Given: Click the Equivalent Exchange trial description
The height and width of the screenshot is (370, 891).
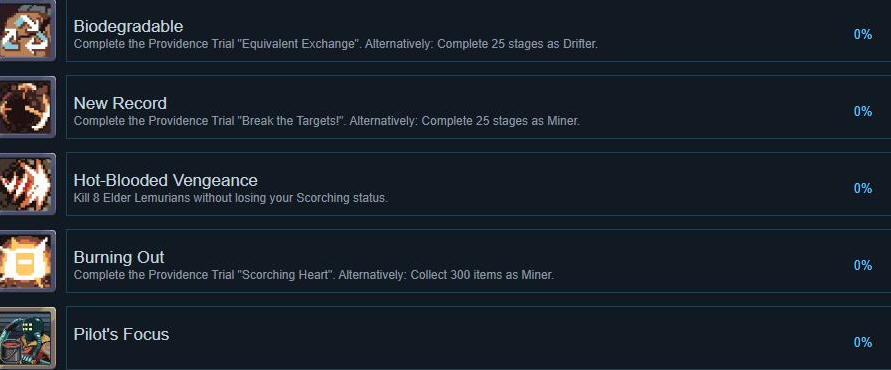Looking at the screenshot, I should pos(336,44).
